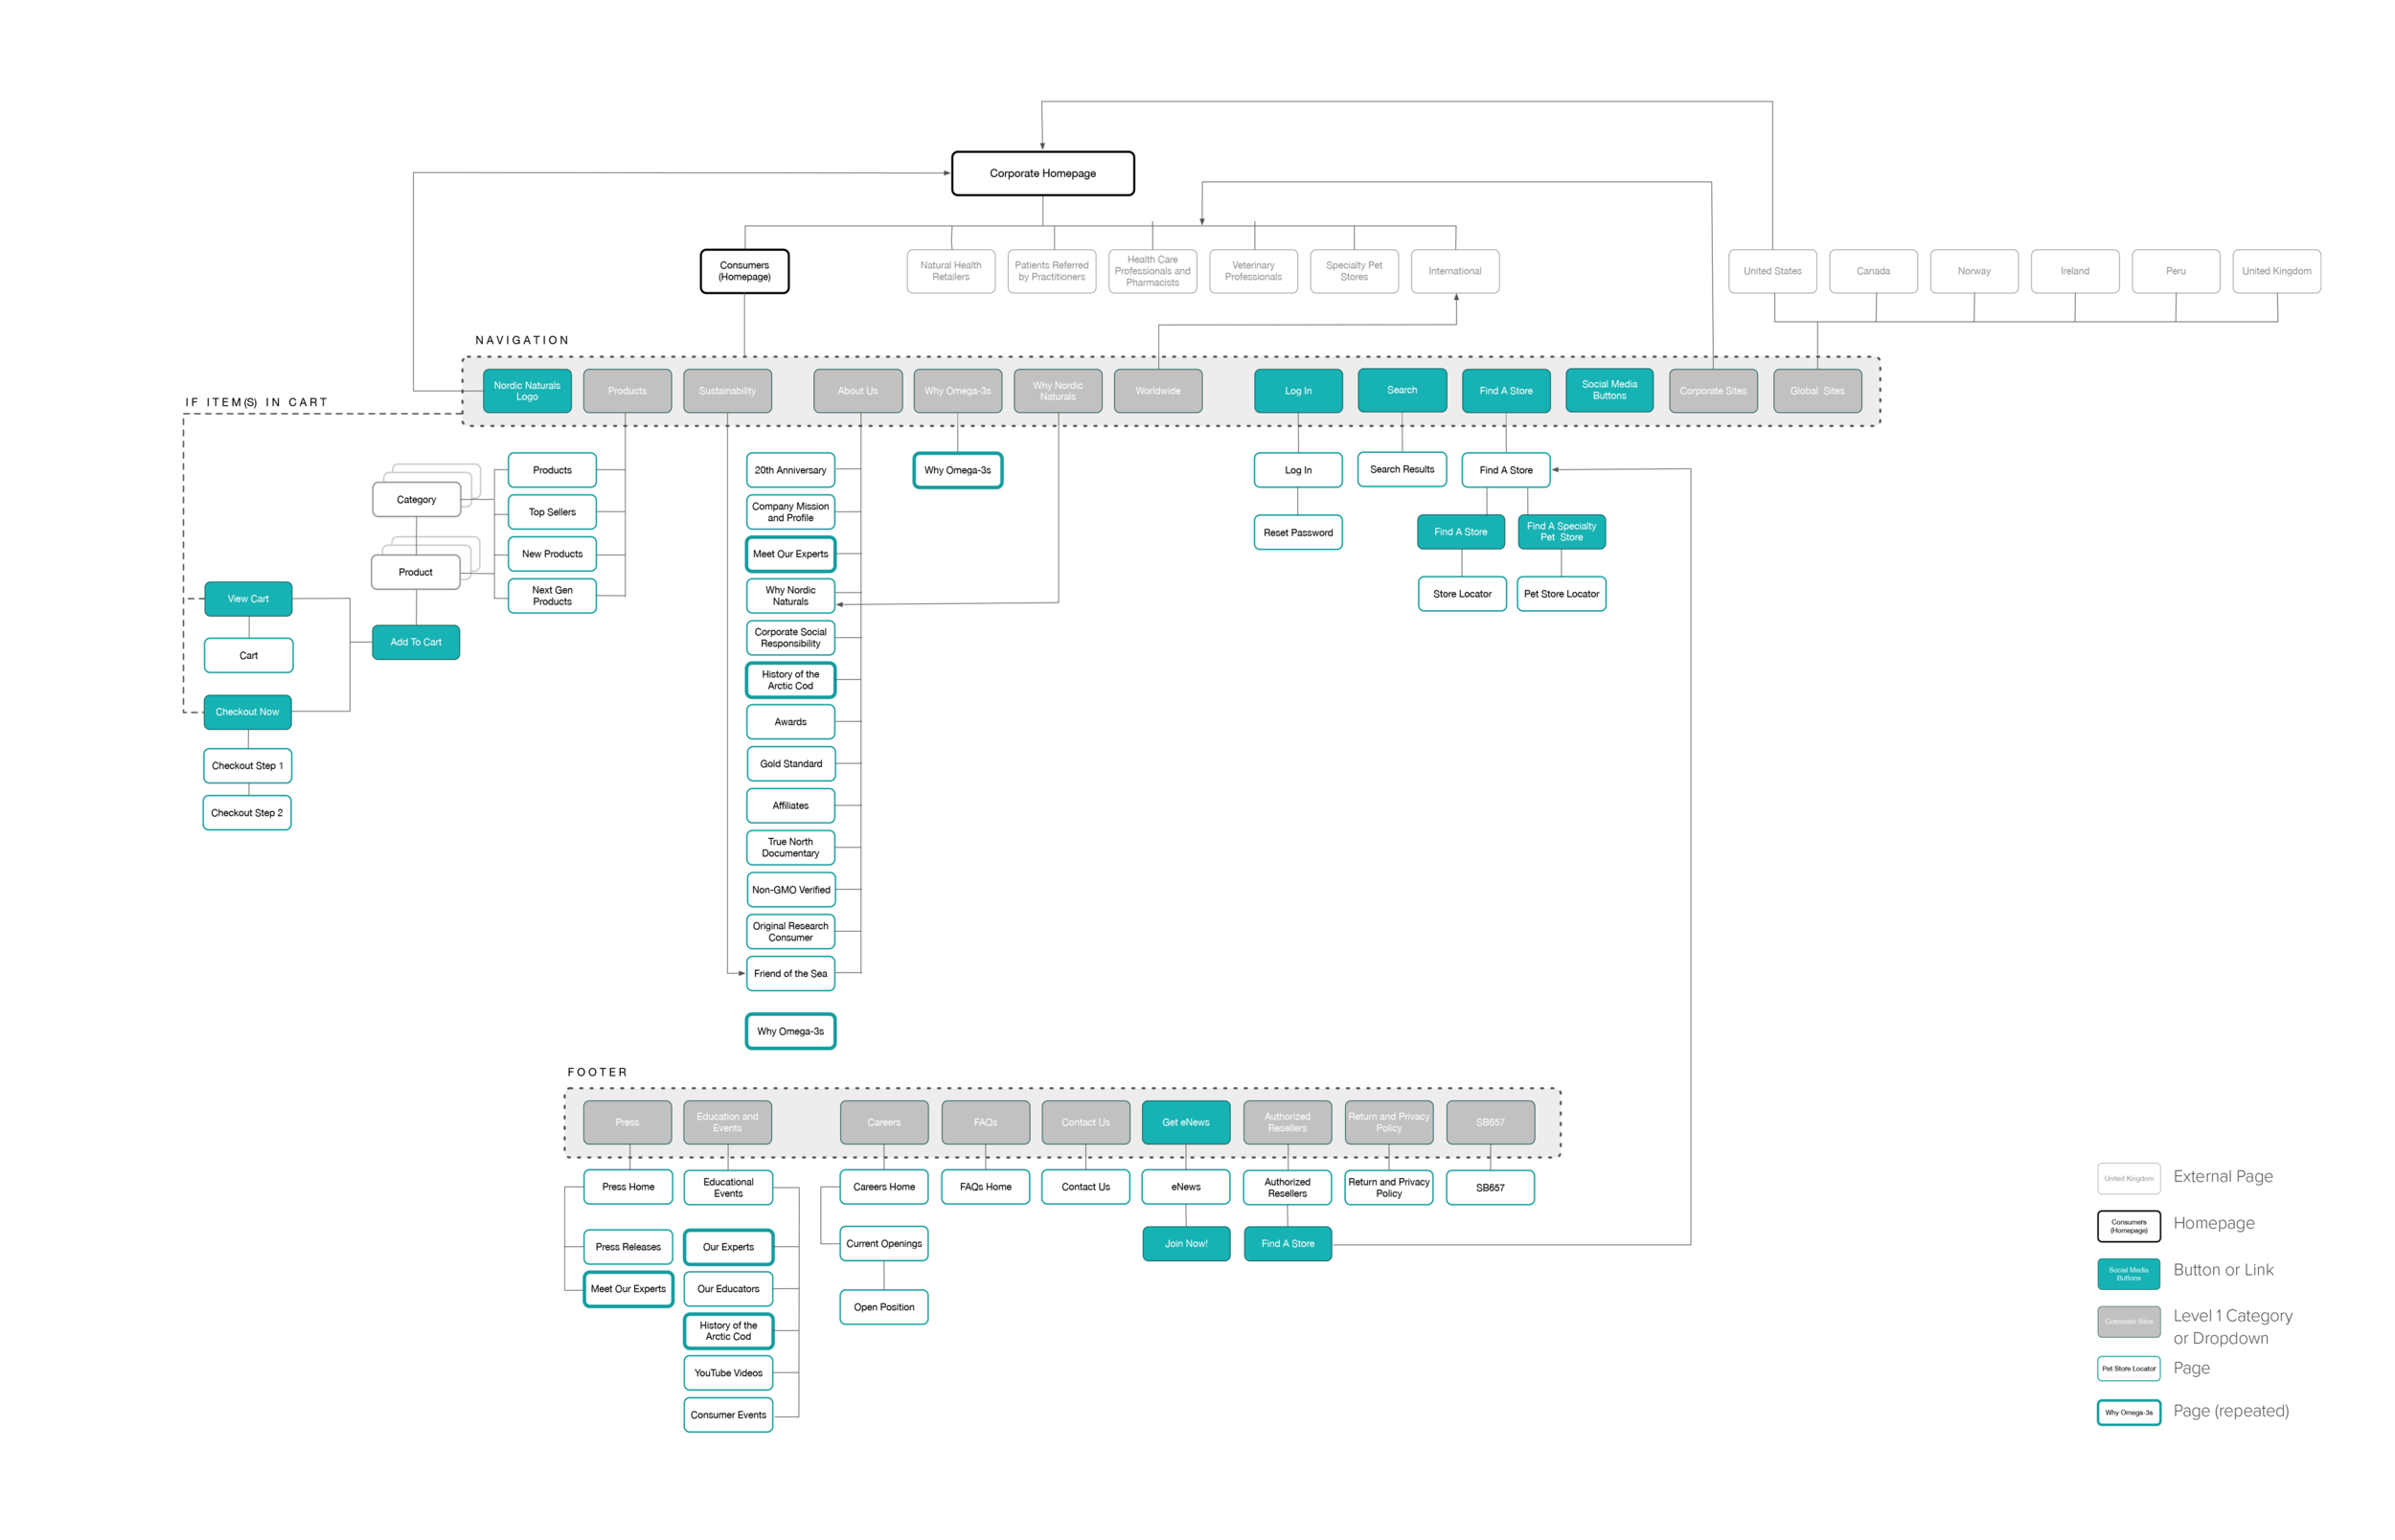
Task: Click the United Kingdom external page
Action: pos(2275,271)
